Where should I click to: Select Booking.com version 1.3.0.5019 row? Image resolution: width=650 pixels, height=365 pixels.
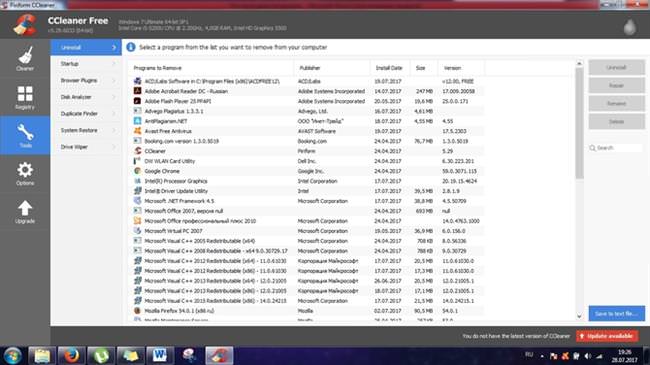pos(306,141)
